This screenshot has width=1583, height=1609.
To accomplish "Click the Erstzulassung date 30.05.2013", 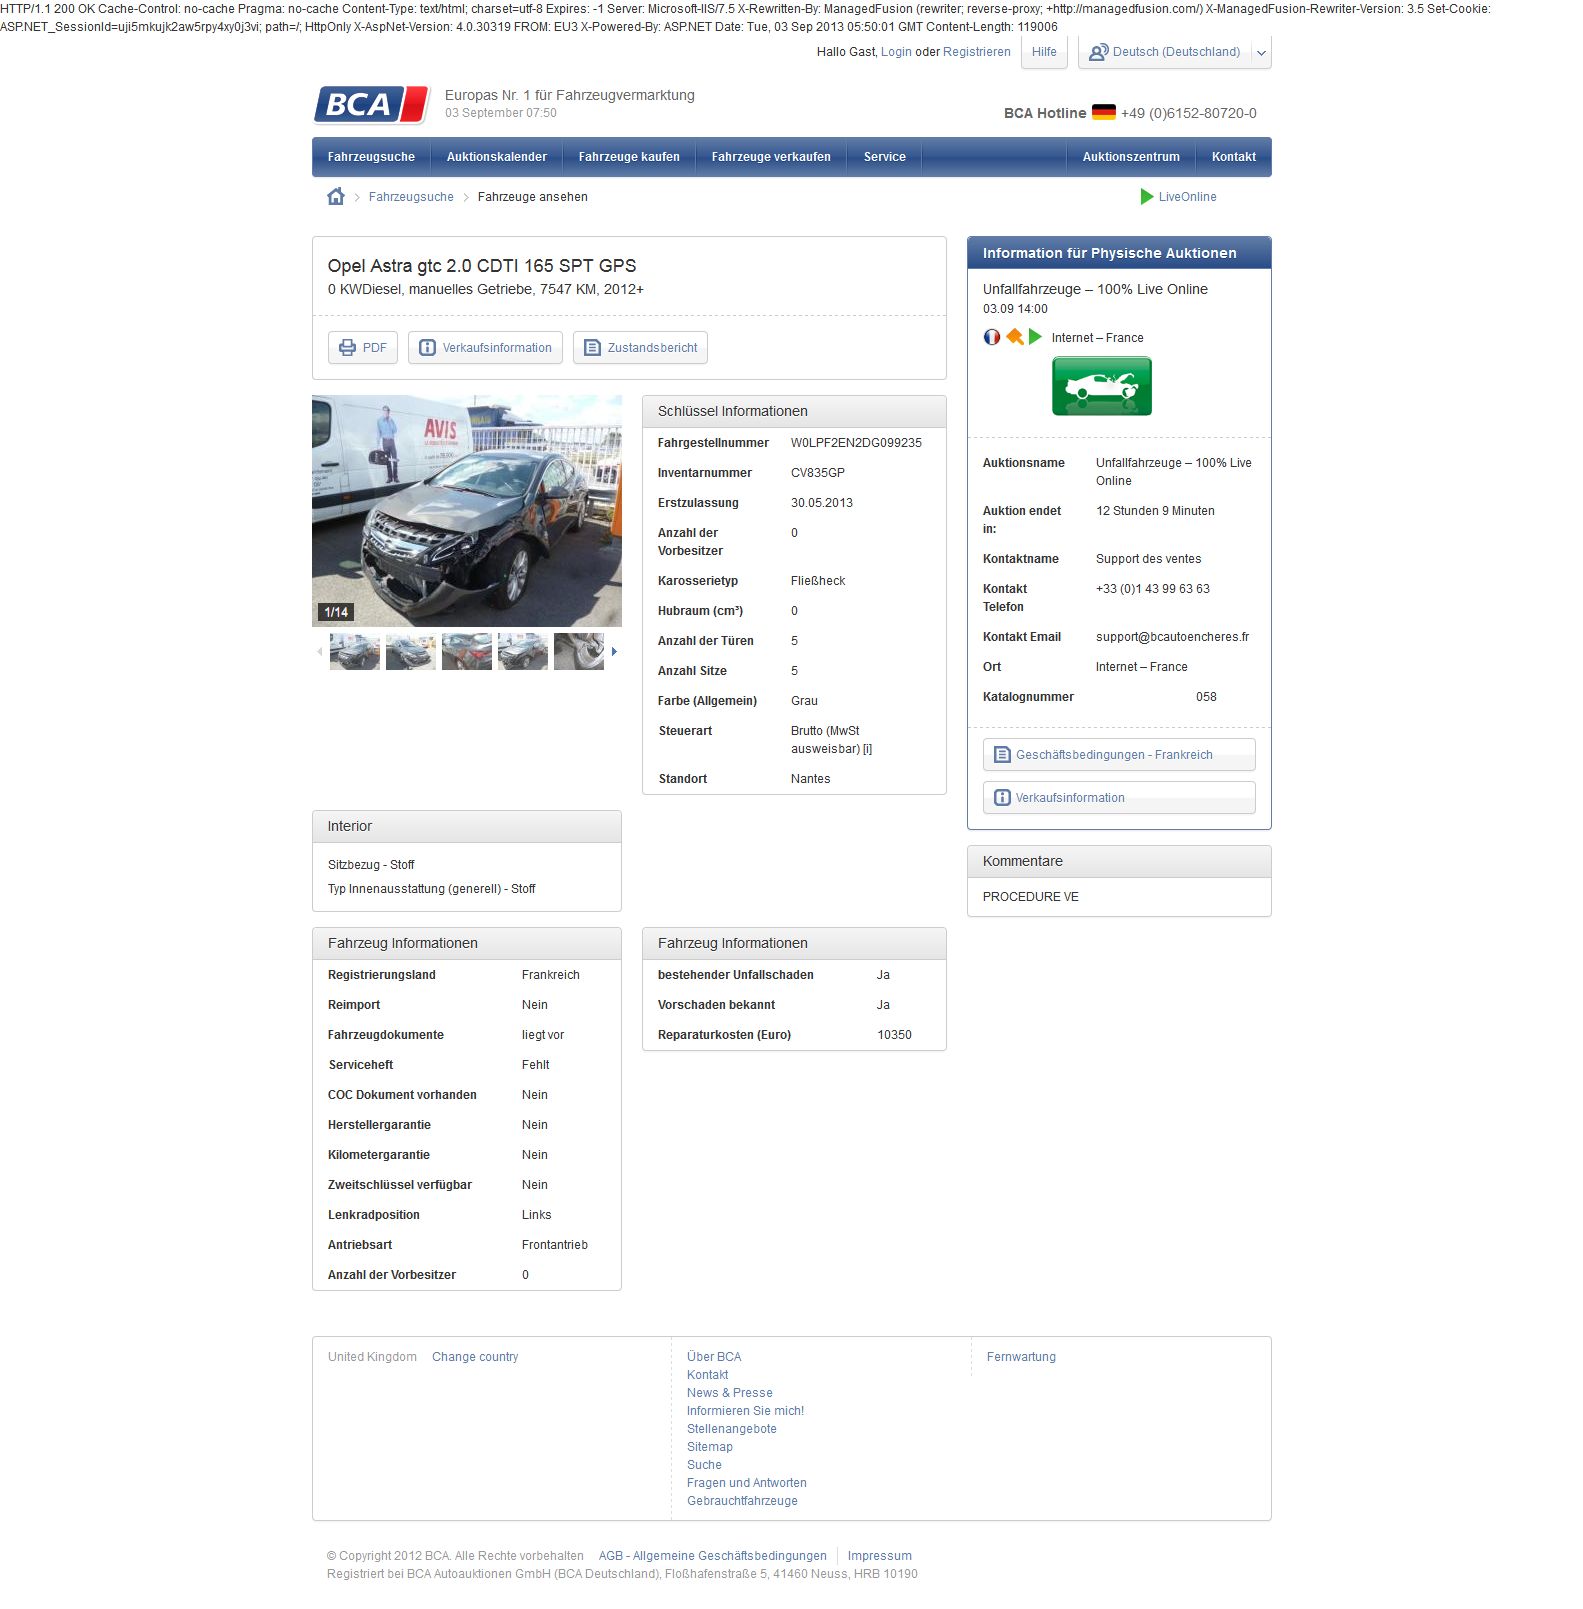I will point(821,503).
